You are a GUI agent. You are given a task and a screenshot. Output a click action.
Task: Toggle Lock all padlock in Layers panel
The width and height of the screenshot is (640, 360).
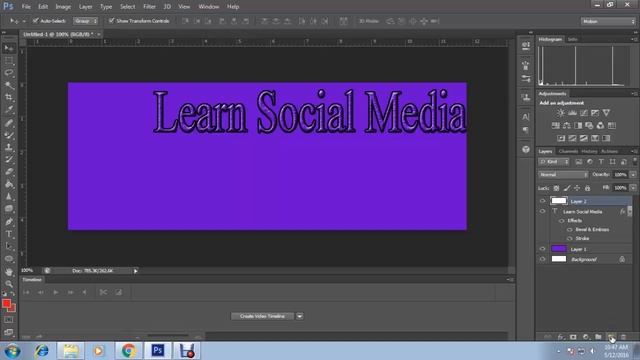pyautogui.click(x=587, y=188)
